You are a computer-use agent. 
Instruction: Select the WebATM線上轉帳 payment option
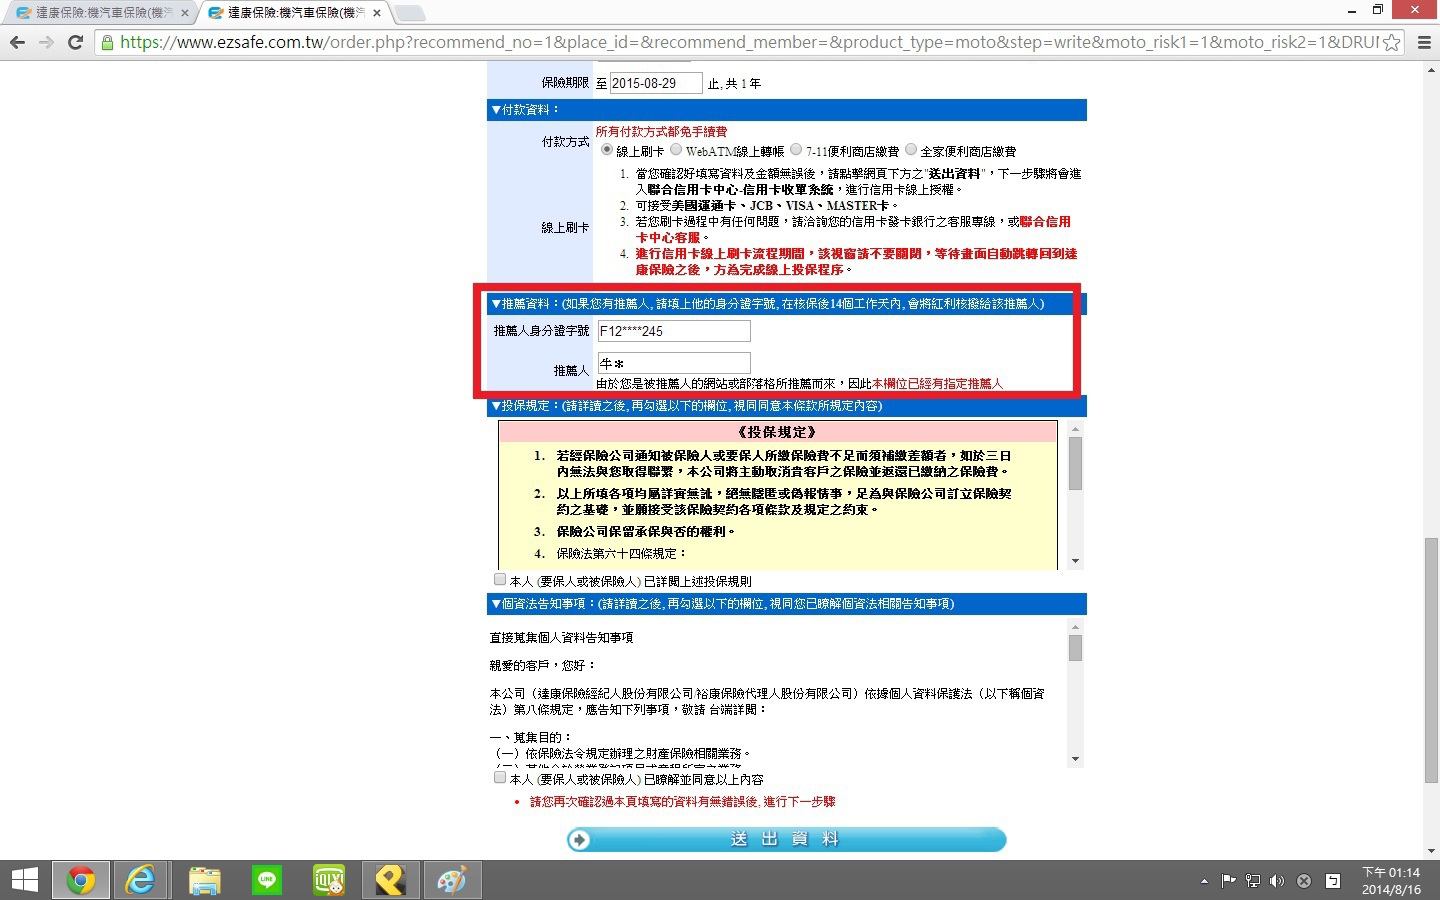(x=676, y=150)
